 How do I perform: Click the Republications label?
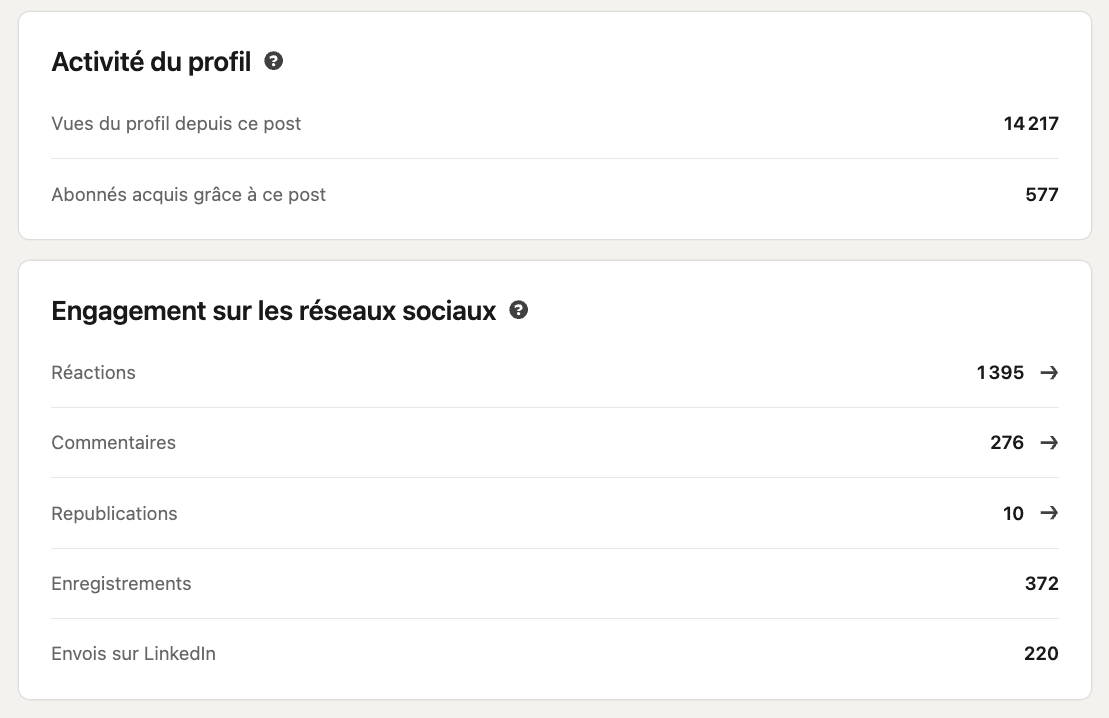(114, 514)
